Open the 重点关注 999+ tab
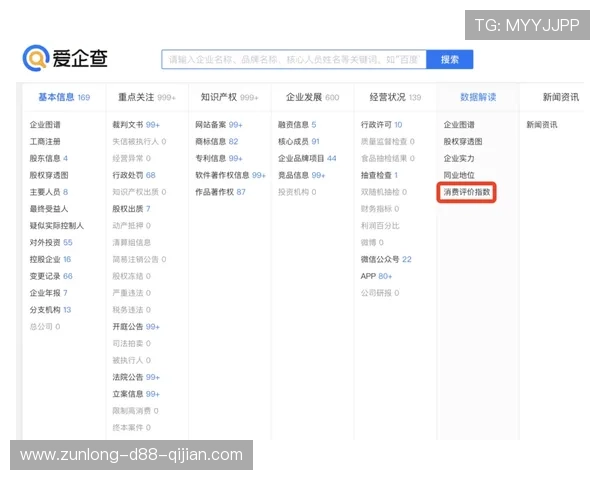600x480 pixels. (147, 97)
